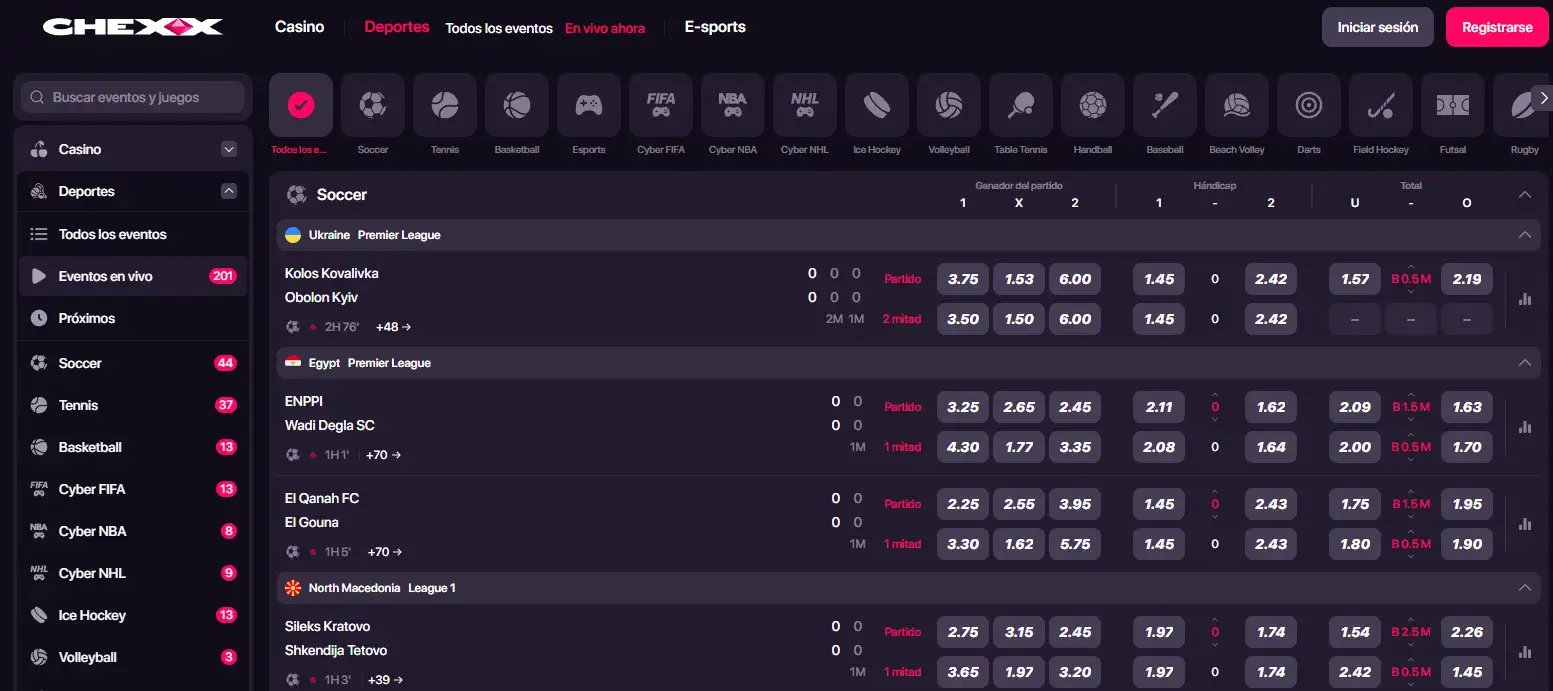Open the Casino top navigation tab
1553x691 pixels.
[x=300, y=27]
